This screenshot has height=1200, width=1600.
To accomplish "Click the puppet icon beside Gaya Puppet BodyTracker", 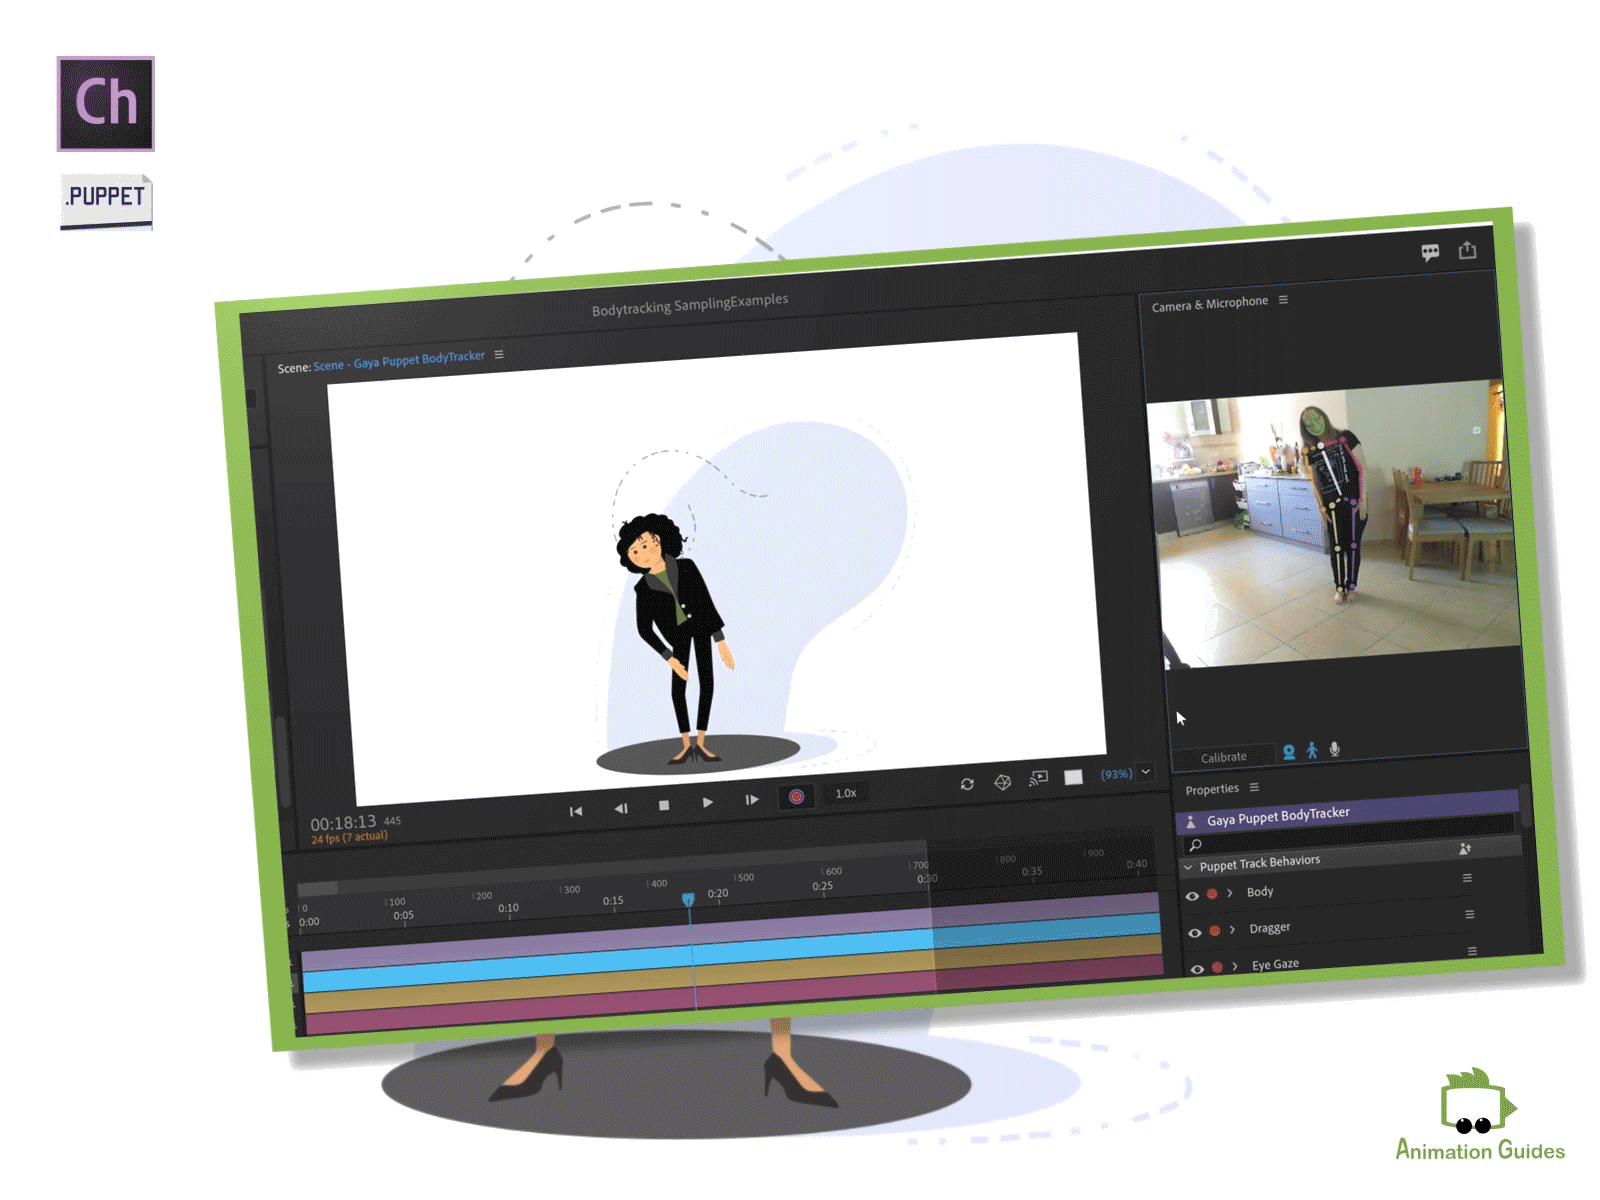I will [1190, 822].
